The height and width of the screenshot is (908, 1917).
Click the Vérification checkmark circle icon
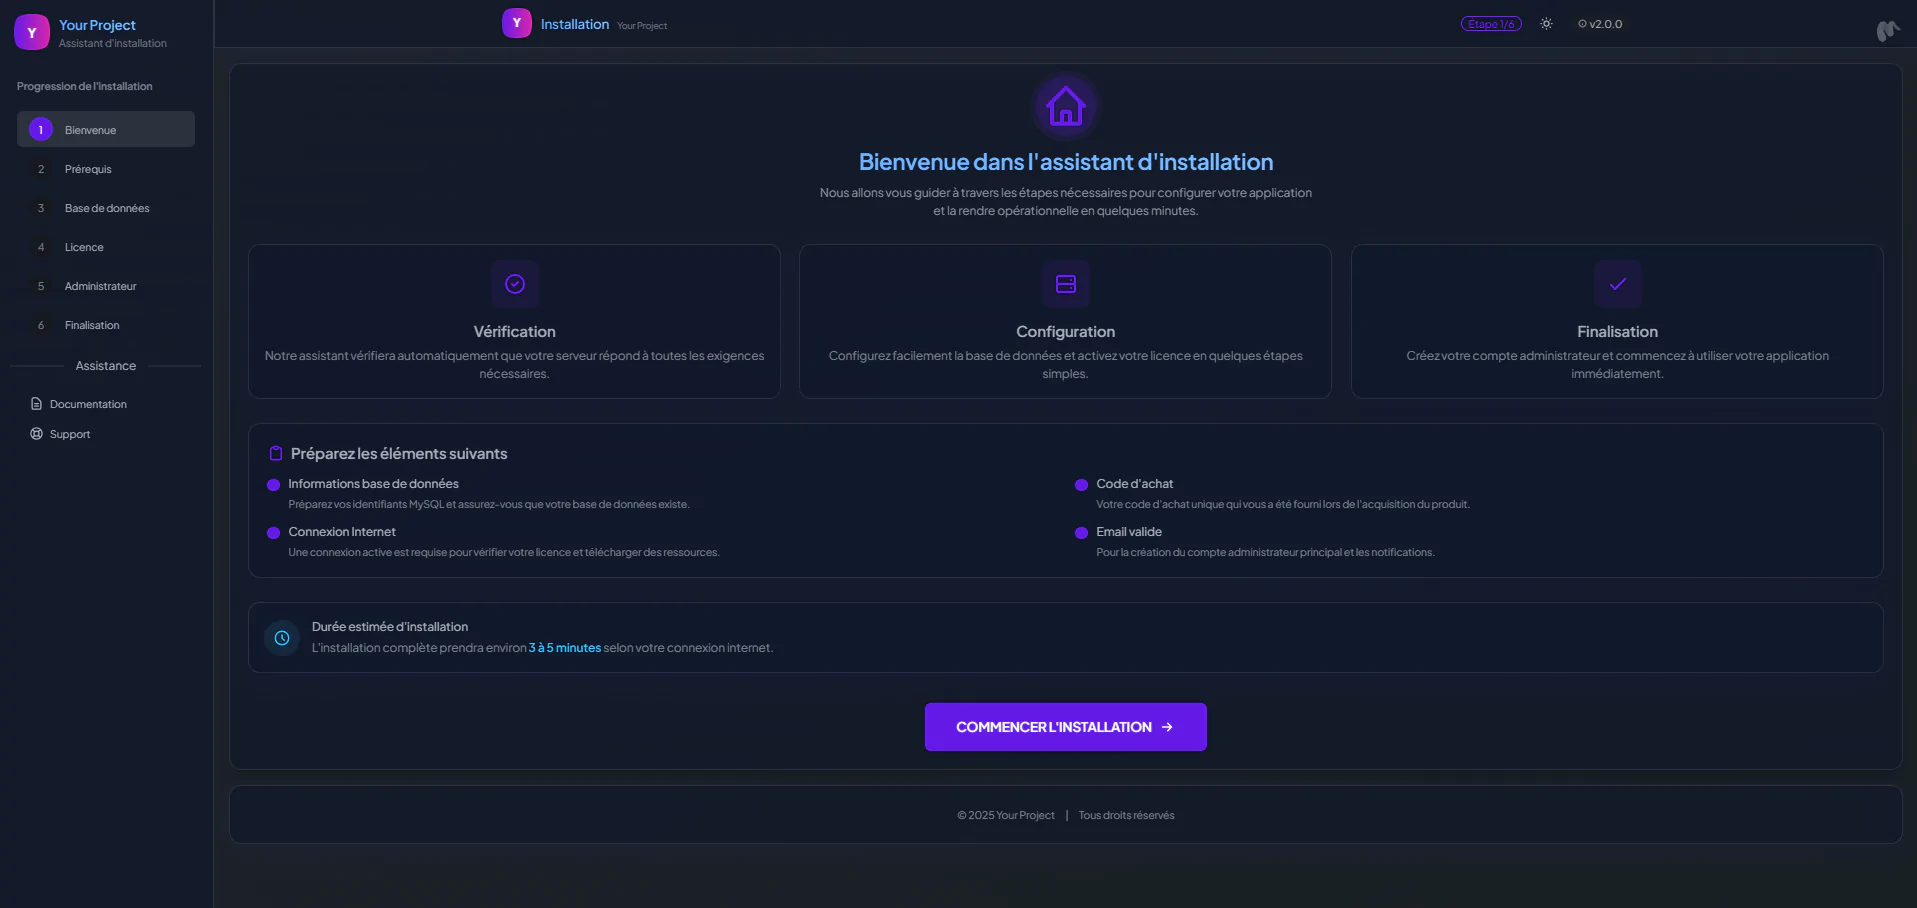pos(514,284)
